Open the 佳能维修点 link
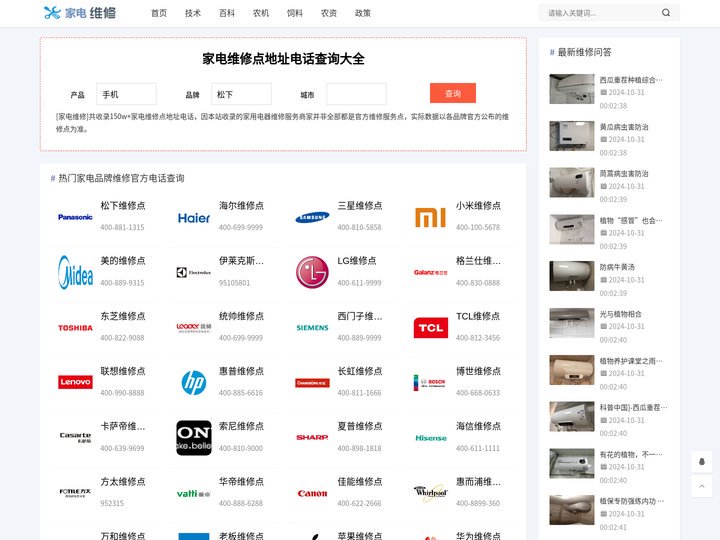The width and height of the screenshot is (720, 540). [360, 481]
